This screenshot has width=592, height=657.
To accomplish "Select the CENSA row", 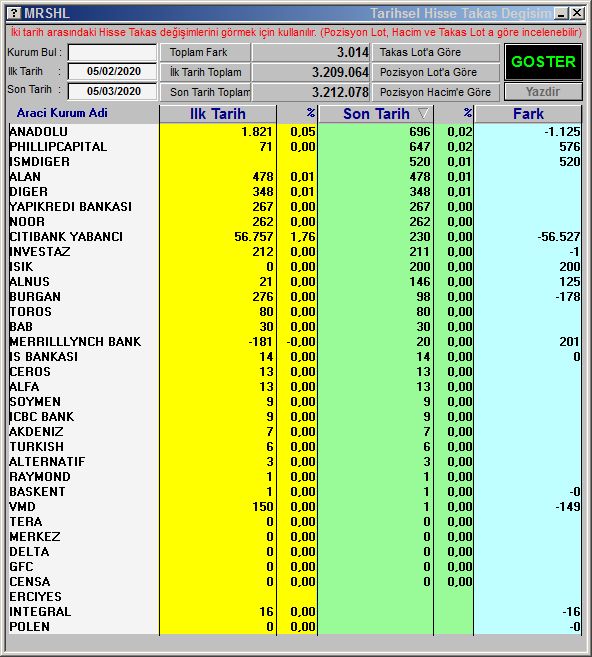I will pyautogui.click(x=295, y=582).
